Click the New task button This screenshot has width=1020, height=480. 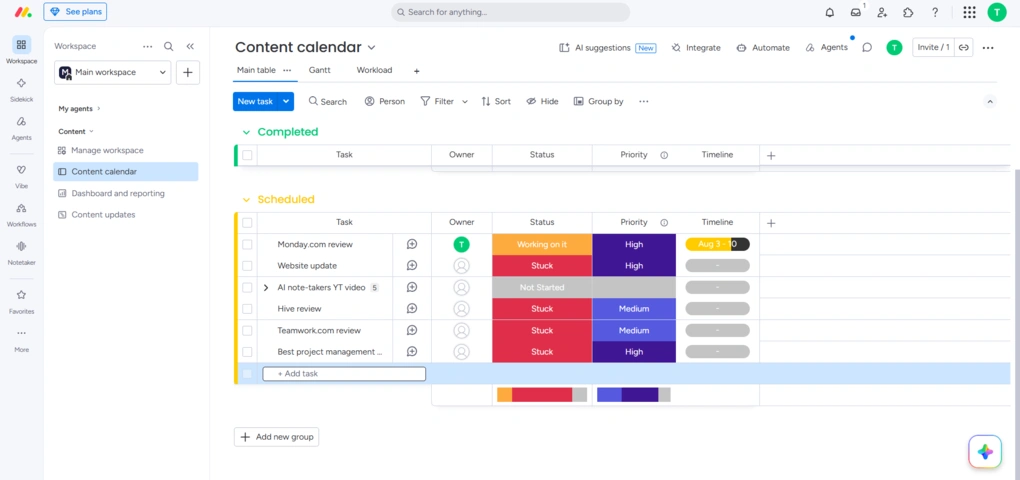[x=255, y=101]
